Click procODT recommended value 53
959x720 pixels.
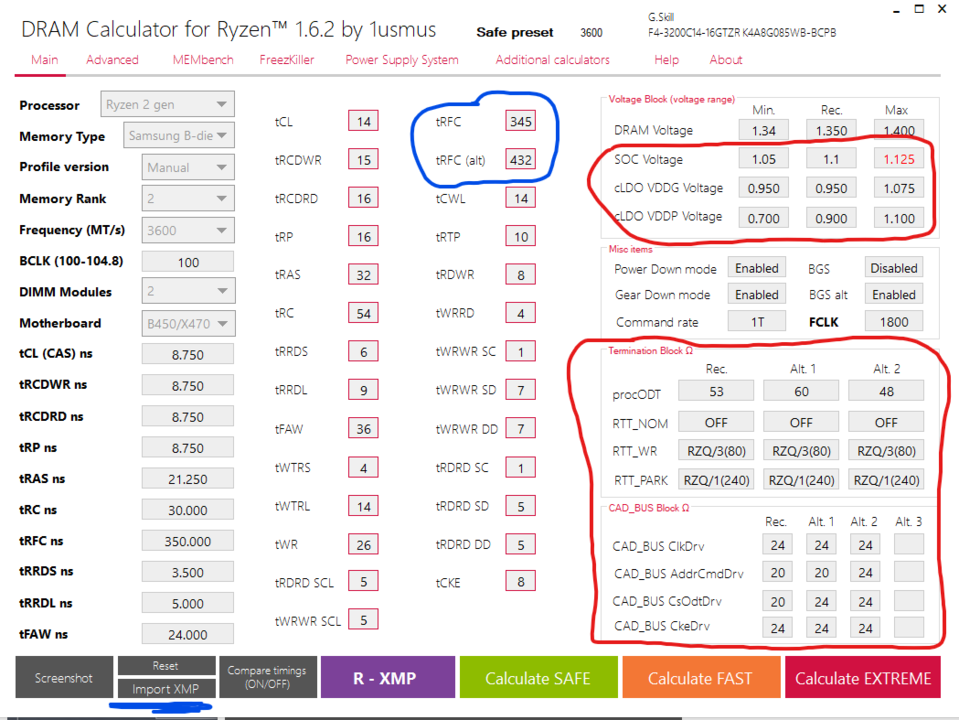pos(716,391)
